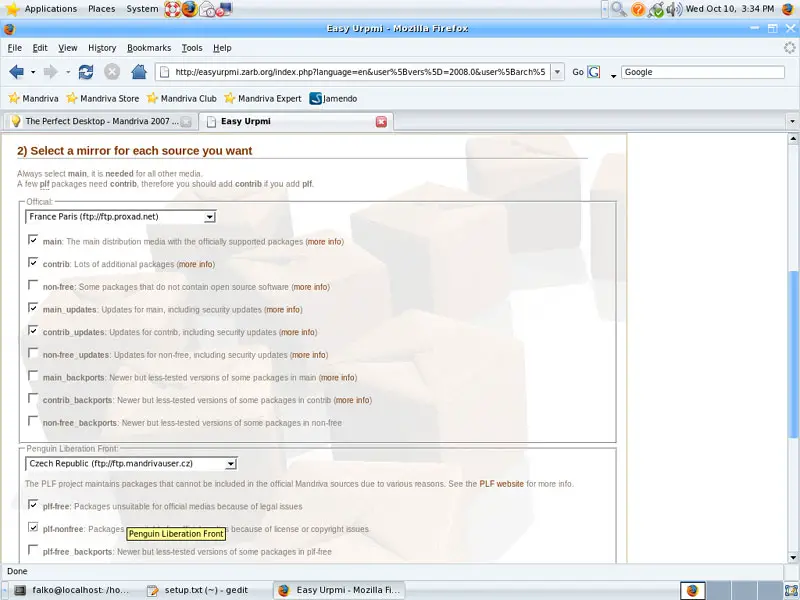Click in the Google search field
The image size is (800, 600).
tap(703, 72)
